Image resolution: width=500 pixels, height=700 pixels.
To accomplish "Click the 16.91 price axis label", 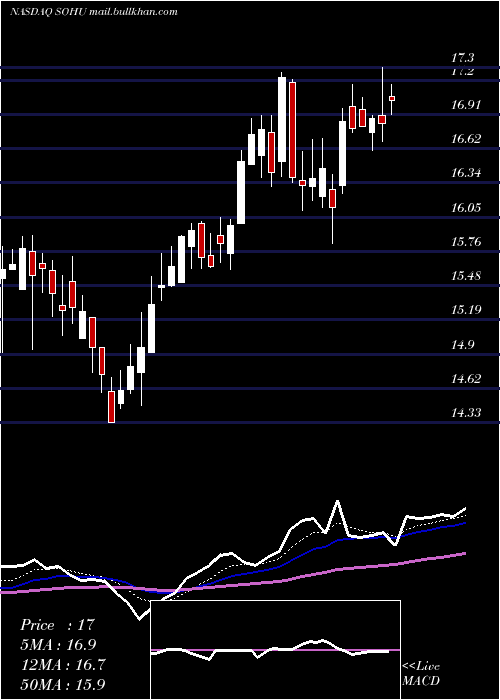I will tap(466, 105).
